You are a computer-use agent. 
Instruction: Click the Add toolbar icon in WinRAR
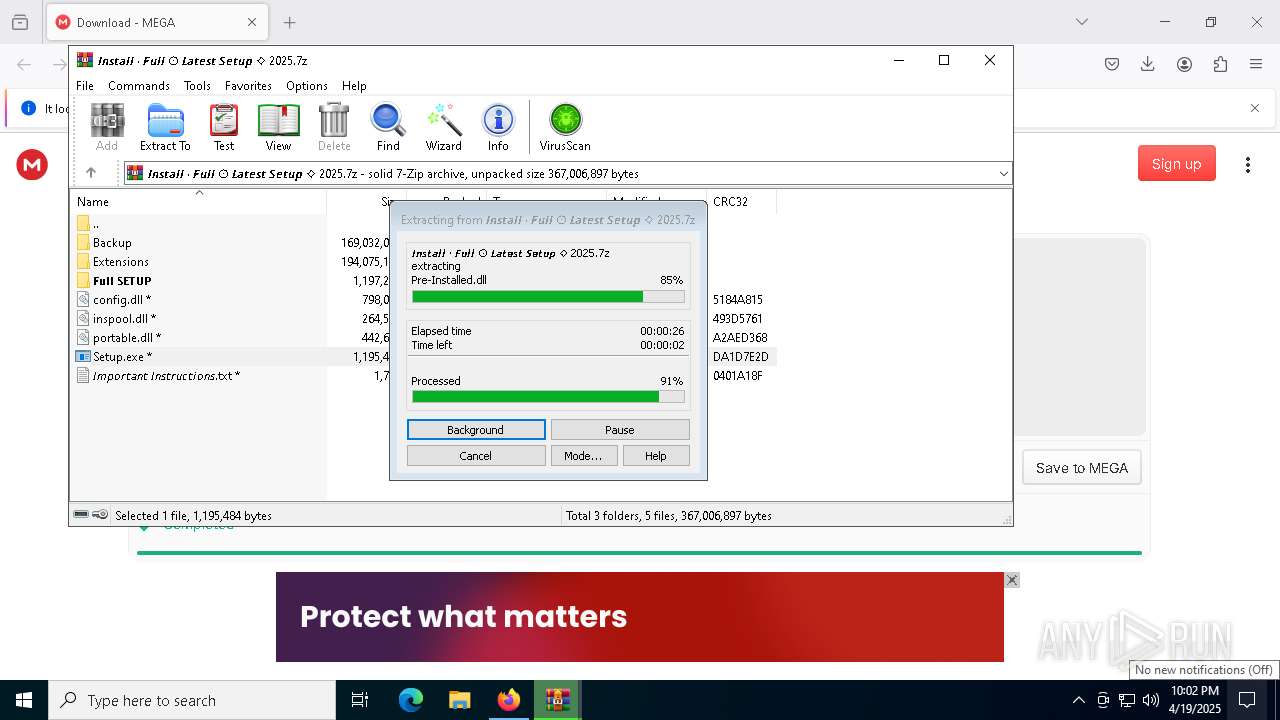107,128
